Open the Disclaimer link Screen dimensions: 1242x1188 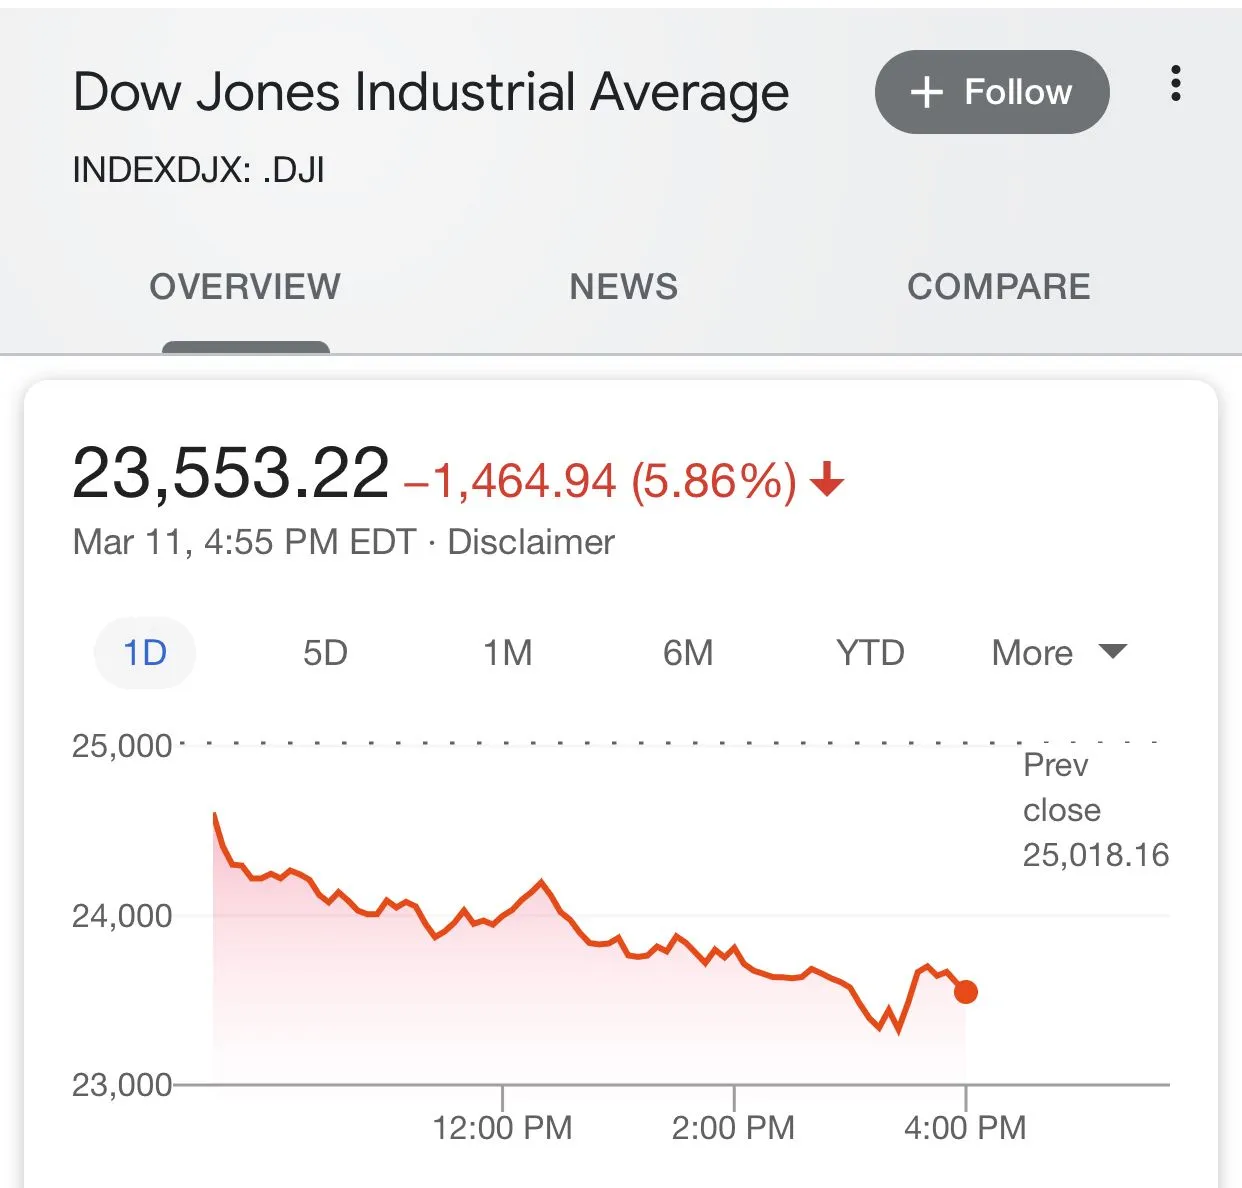530,542
